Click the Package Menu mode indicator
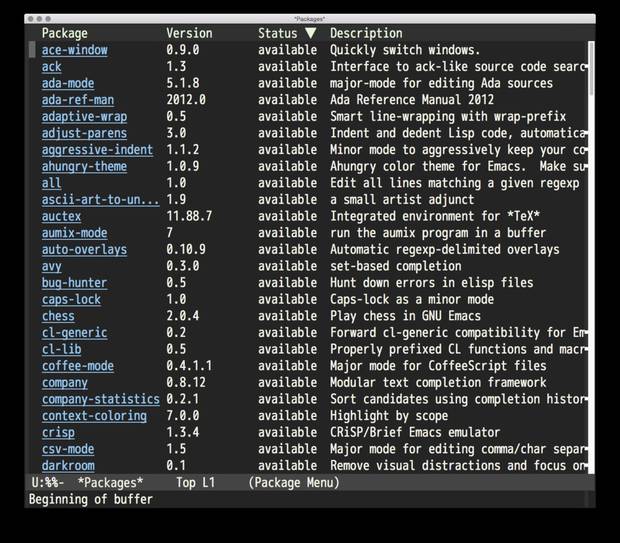 (294, 483)
